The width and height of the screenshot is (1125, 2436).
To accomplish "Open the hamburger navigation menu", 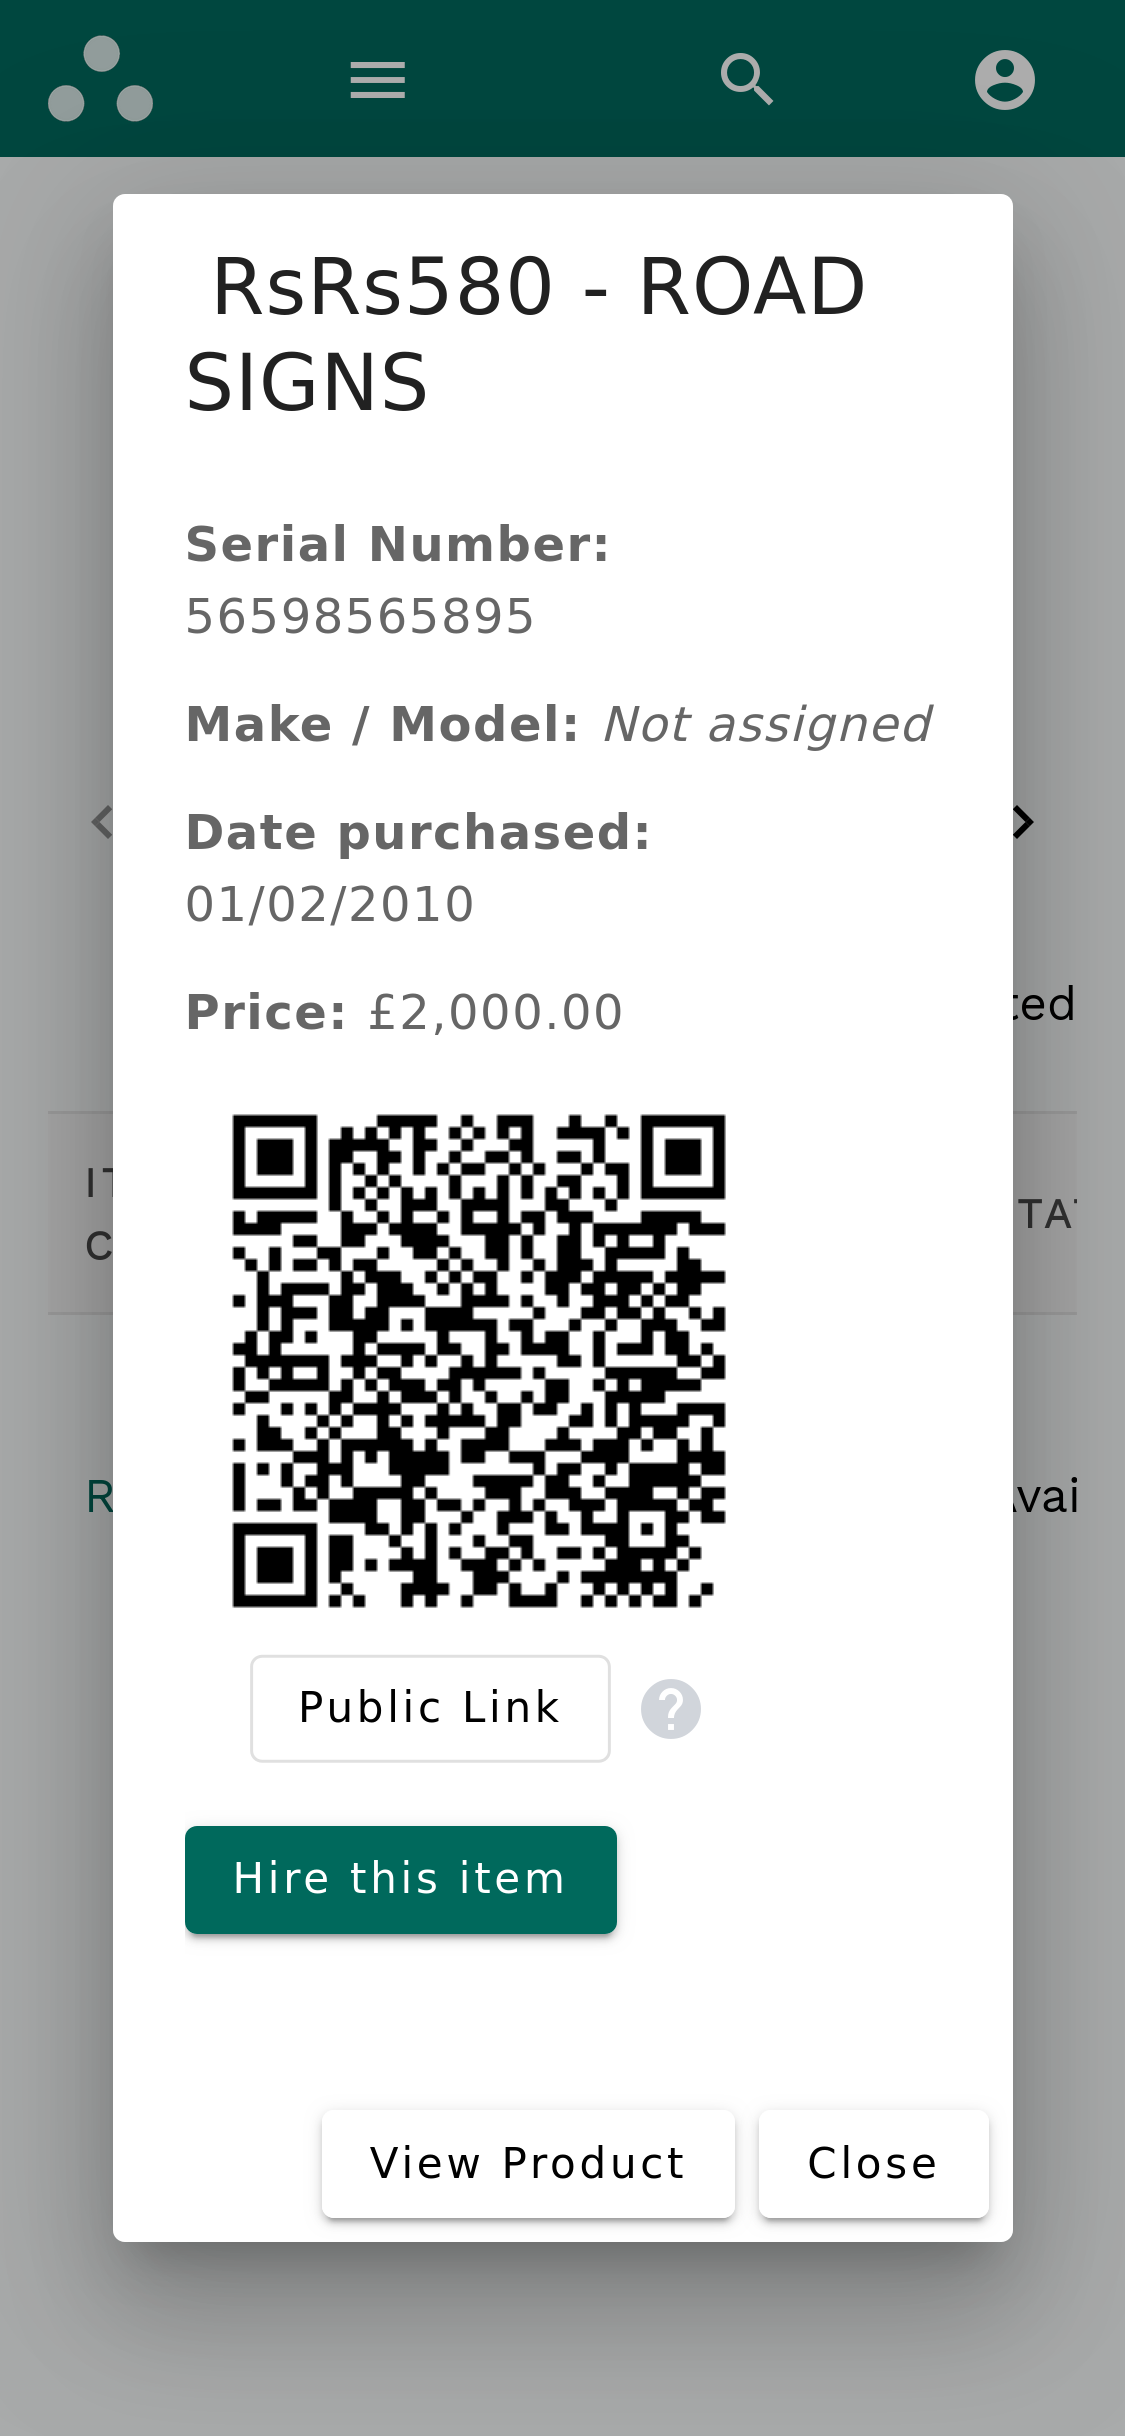I will [377, 79].
